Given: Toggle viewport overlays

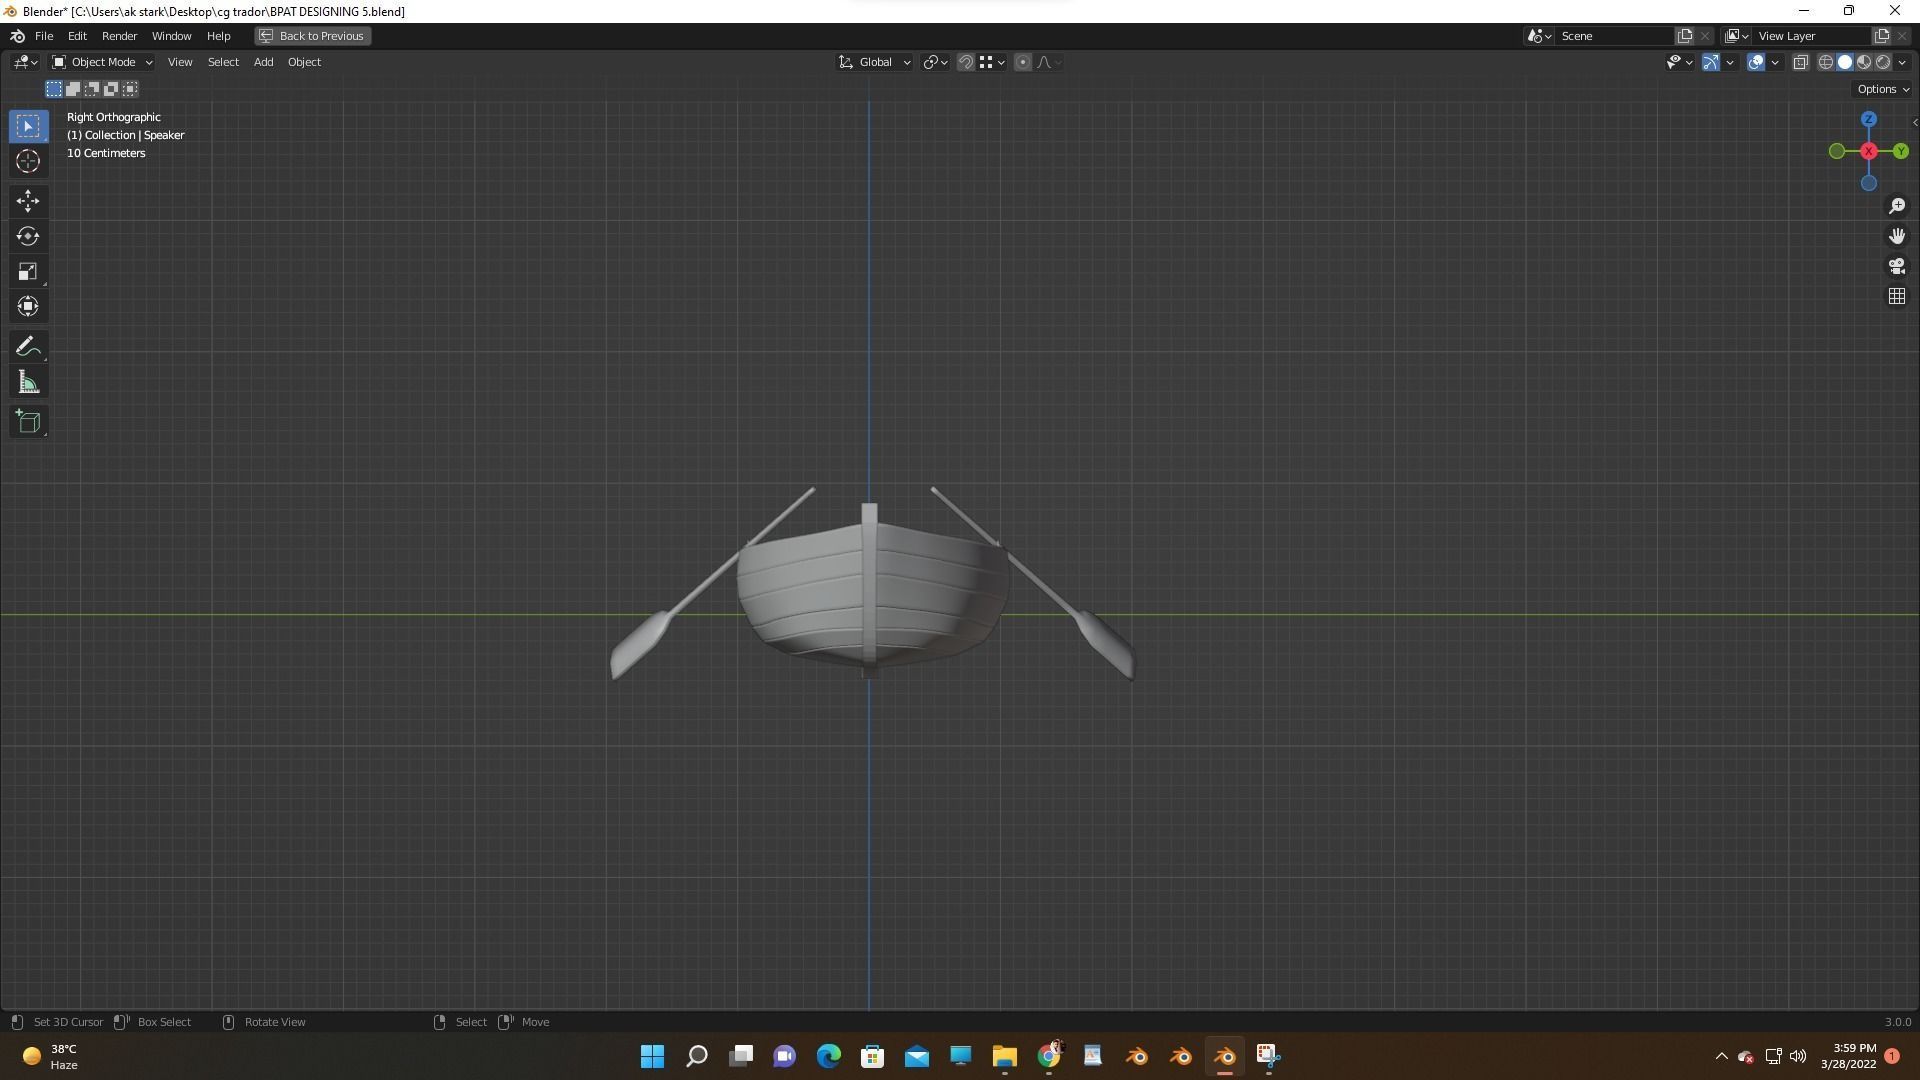Looking at the screenshot, I should point(1755,62).
